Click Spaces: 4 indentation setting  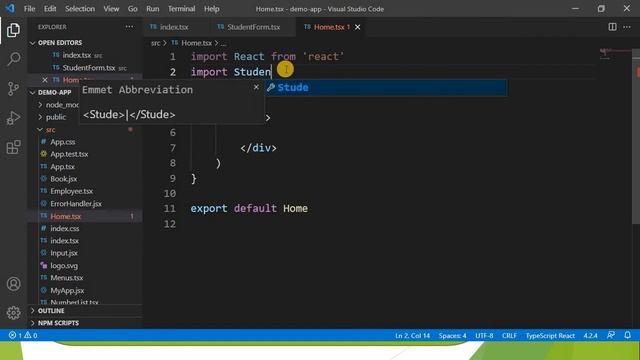452,336
